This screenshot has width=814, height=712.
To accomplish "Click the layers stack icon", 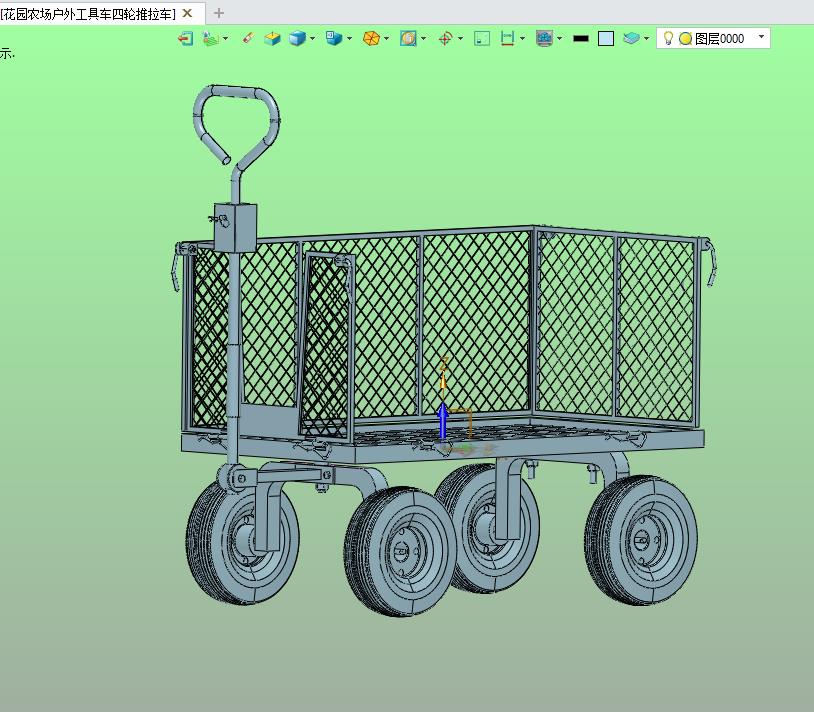I will tap(632, 38).
